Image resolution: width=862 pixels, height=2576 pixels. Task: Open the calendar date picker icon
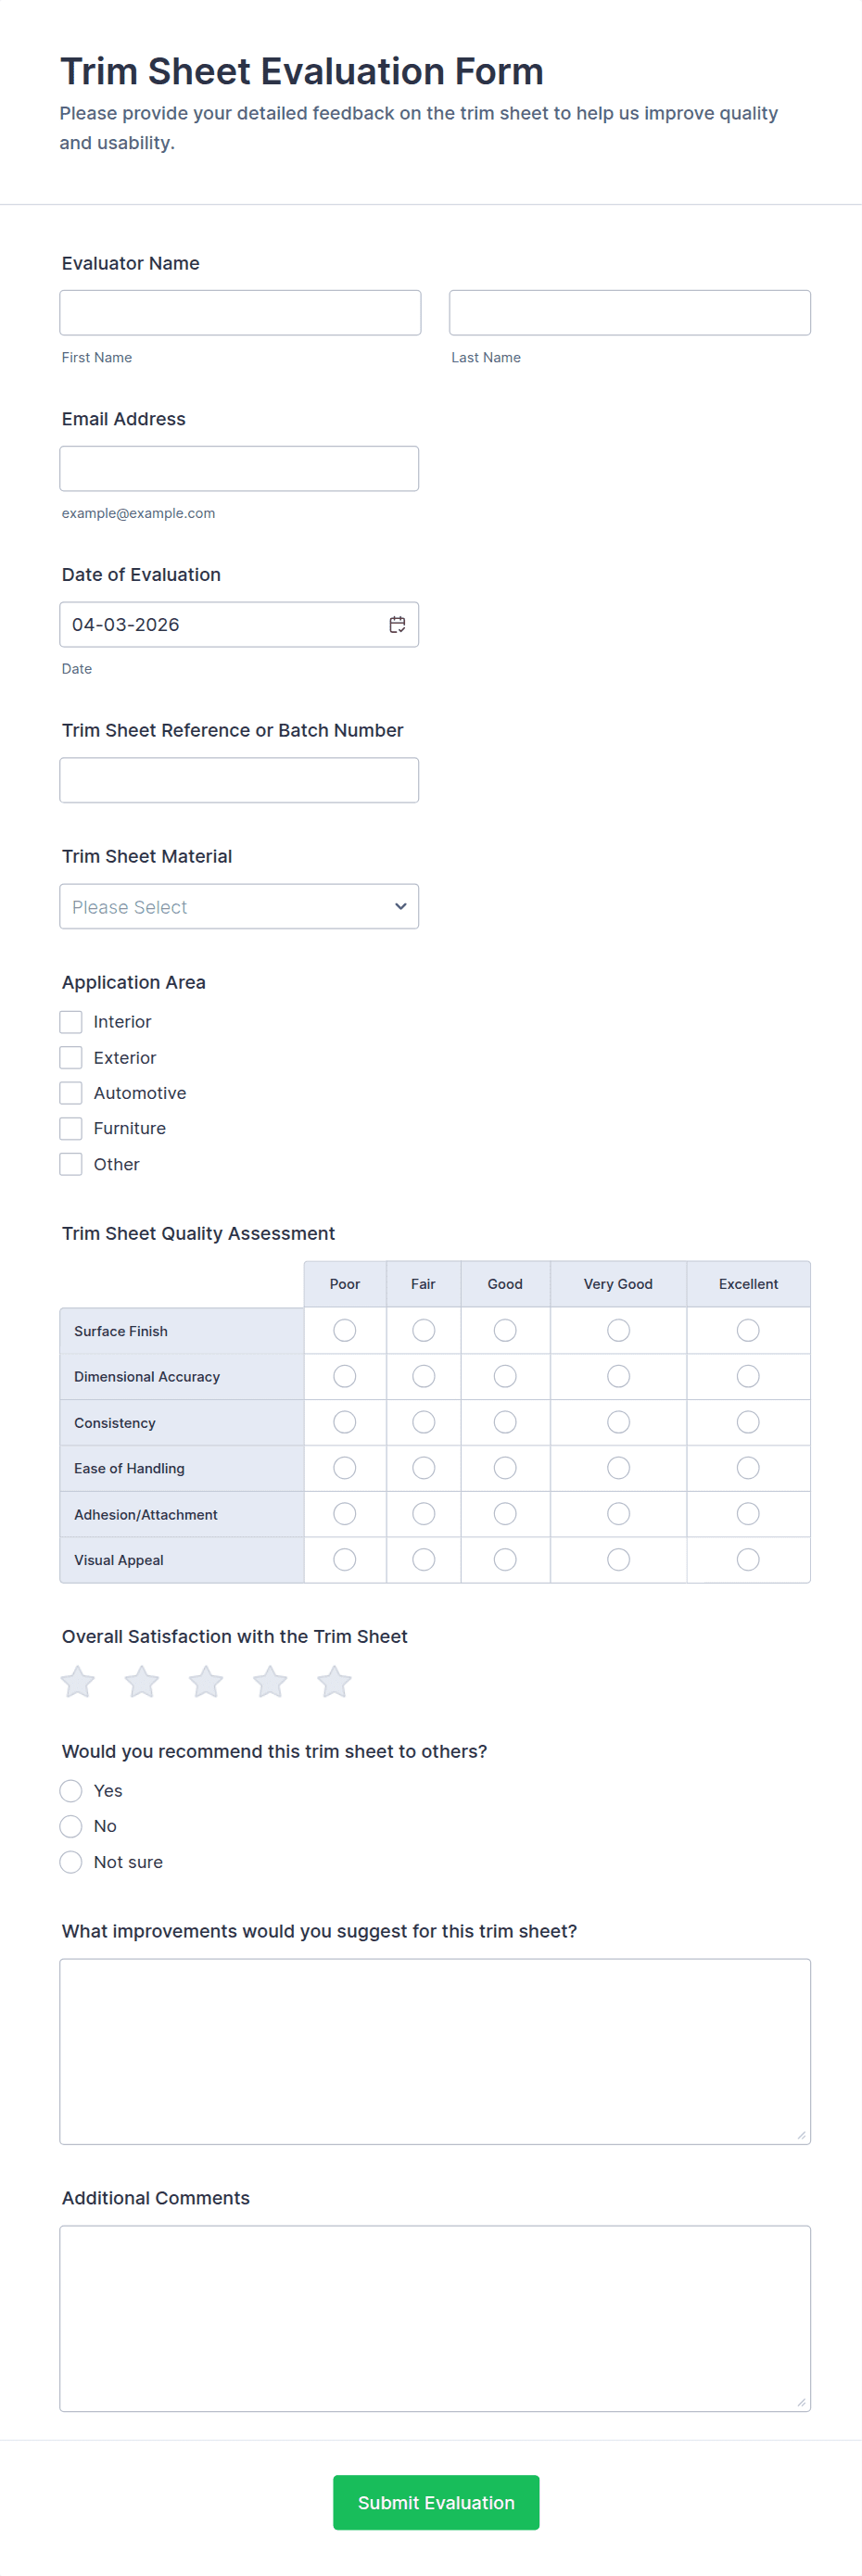point(397,625)
